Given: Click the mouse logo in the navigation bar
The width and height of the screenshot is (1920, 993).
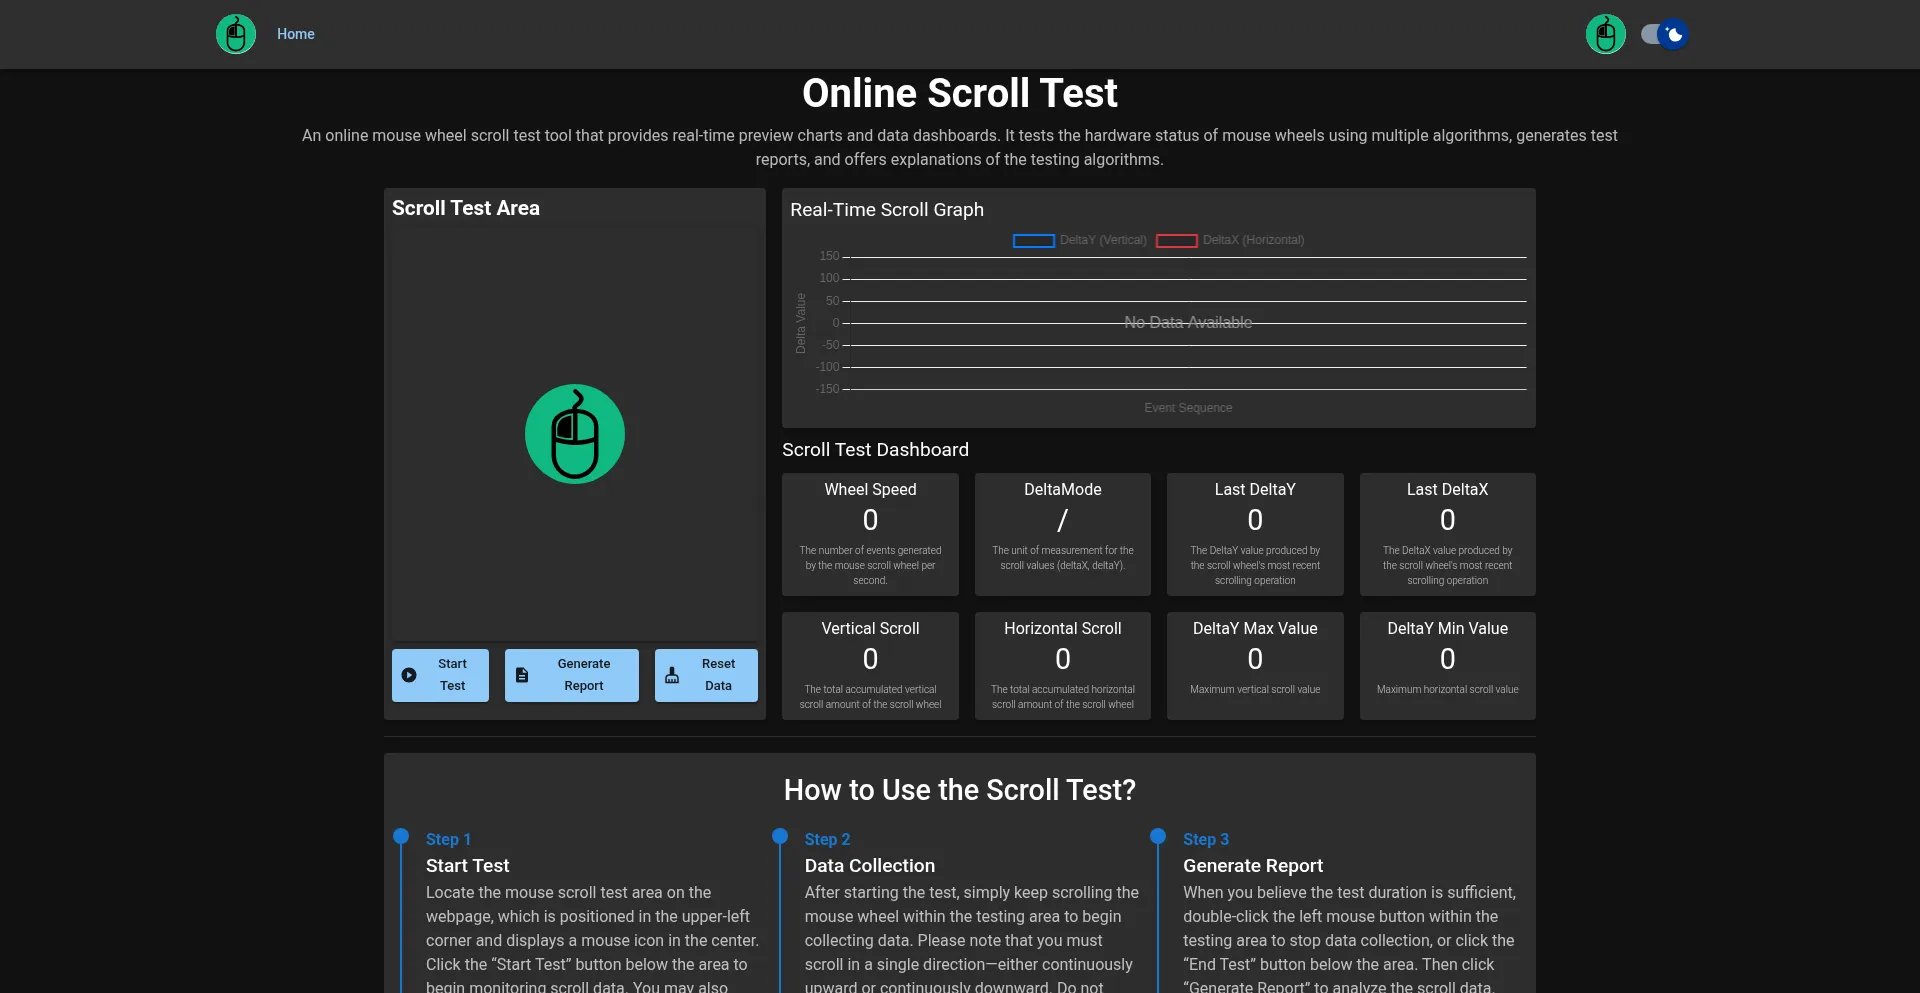Looking at the screenshot, I should pyautogui.click(x=236, y=33).
